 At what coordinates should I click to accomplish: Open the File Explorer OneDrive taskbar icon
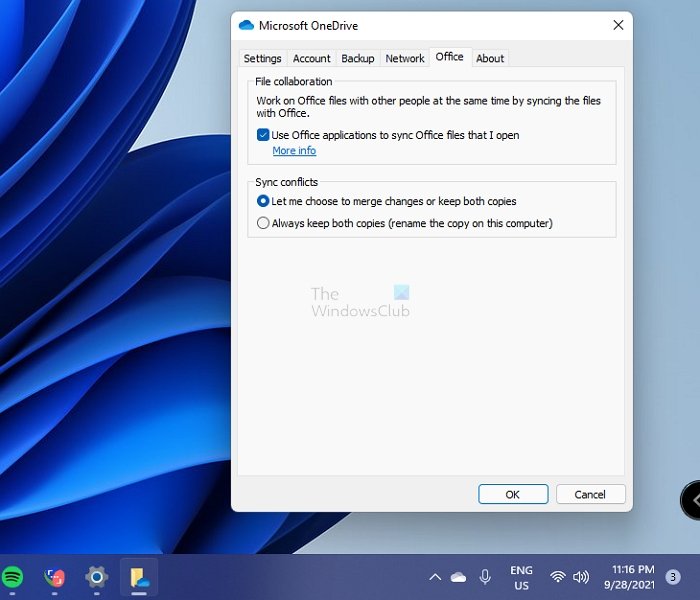(138, 577)
